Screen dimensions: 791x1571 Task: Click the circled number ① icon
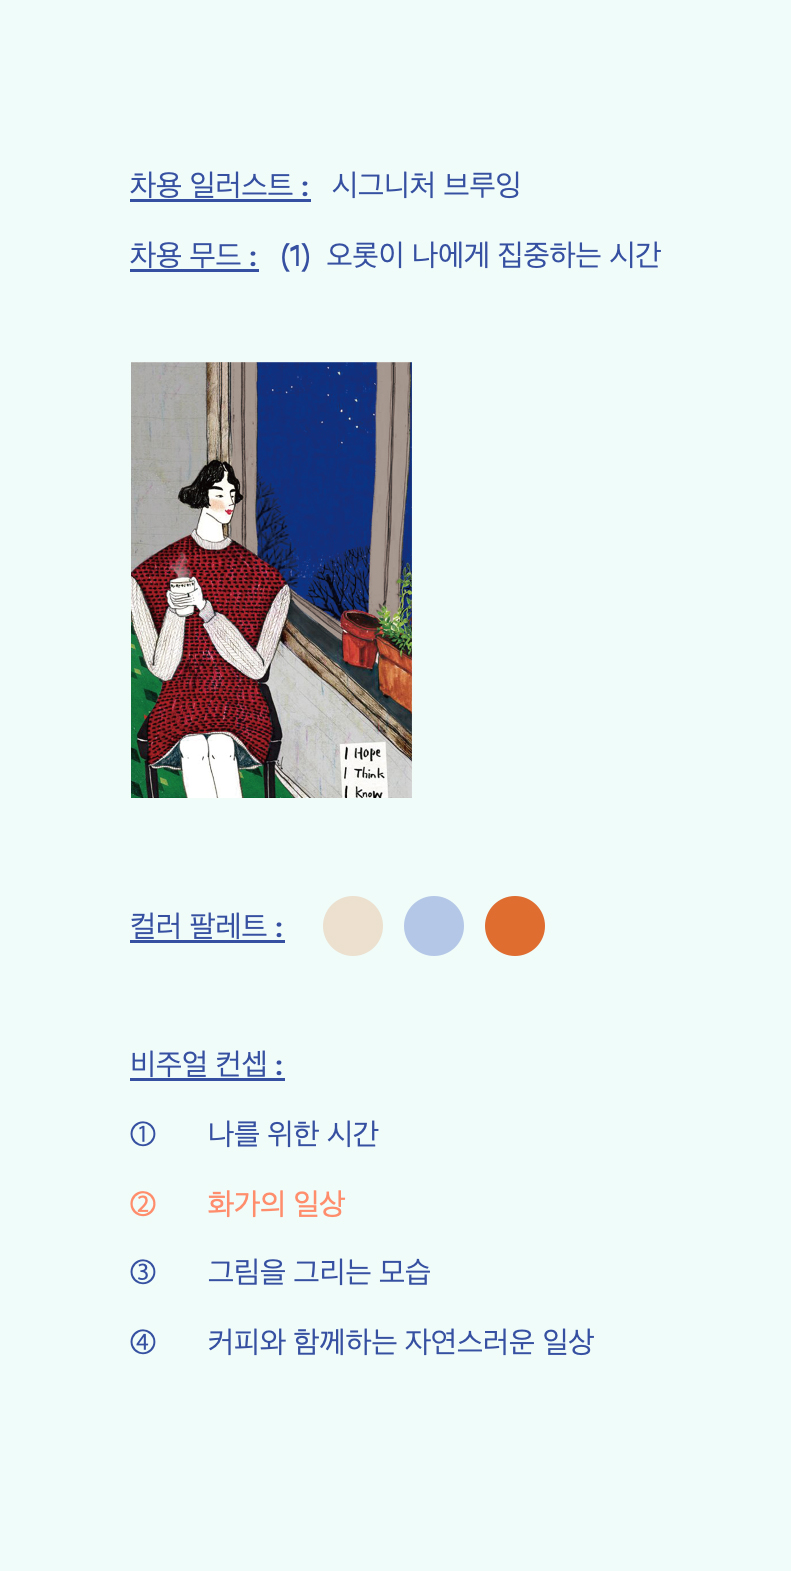143,1134
